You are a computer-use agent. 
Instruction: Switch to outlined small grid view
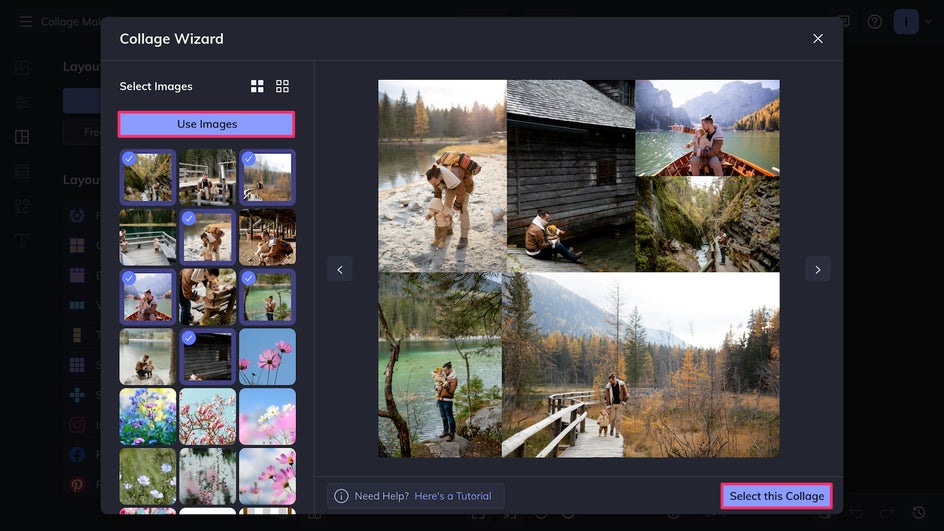click(x=282, y=86)
